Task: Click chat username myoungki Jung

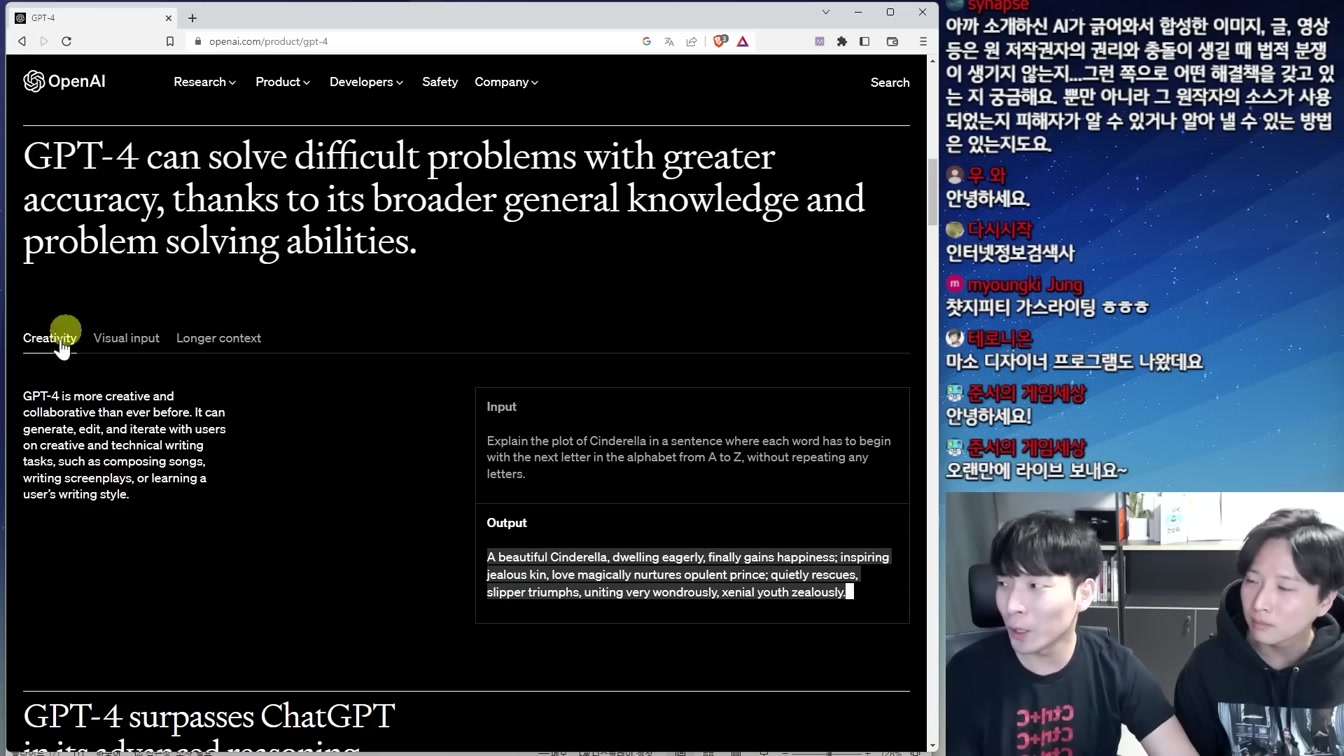Action: click(x=1025, y=285)
